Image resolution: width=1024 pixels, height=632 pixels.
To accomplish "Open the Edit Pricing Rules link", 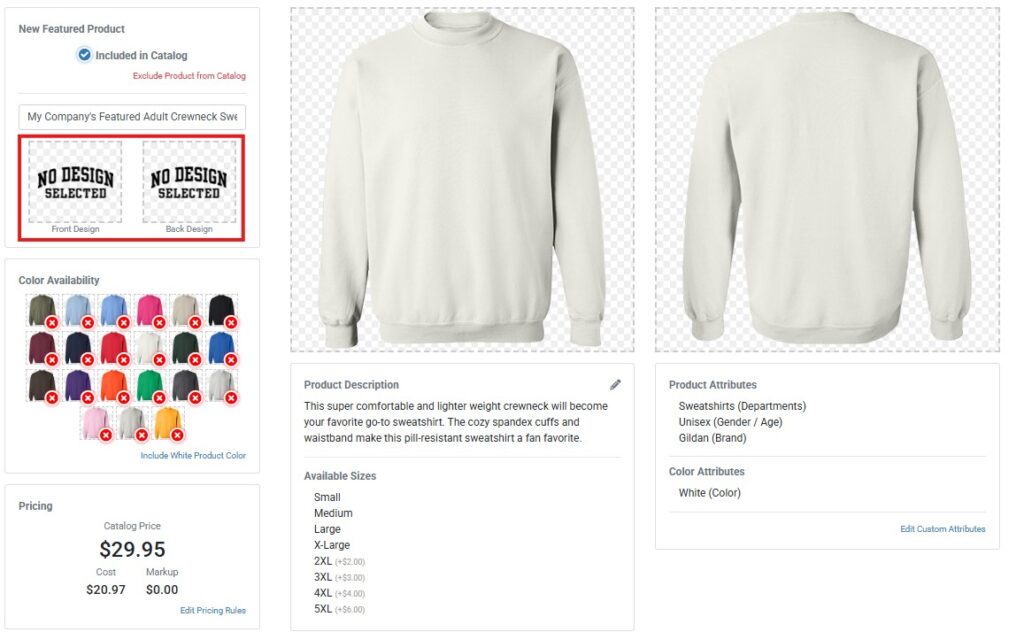I will pyautogui.click(x=213, y=610).
